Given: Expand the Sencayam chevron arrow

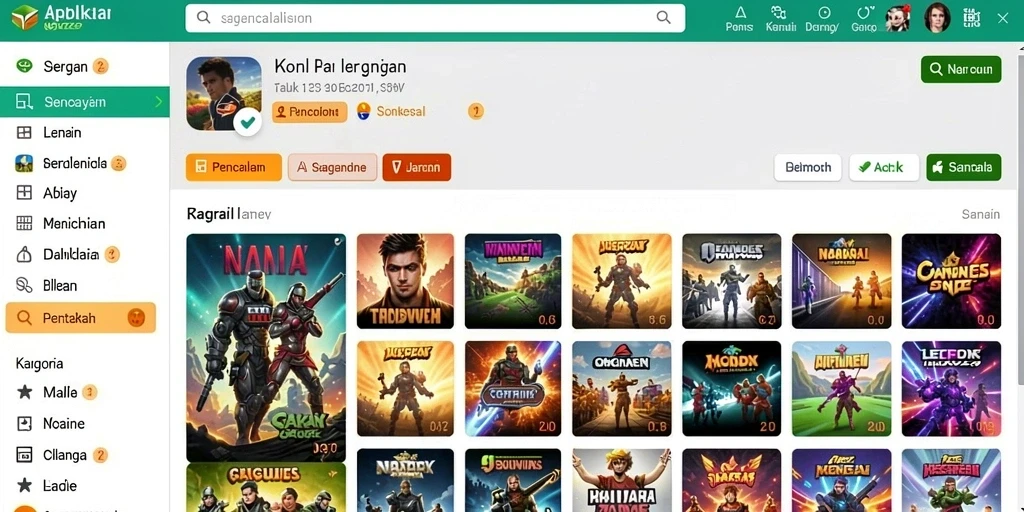Looking at the screenshot, I should [159, 102].
